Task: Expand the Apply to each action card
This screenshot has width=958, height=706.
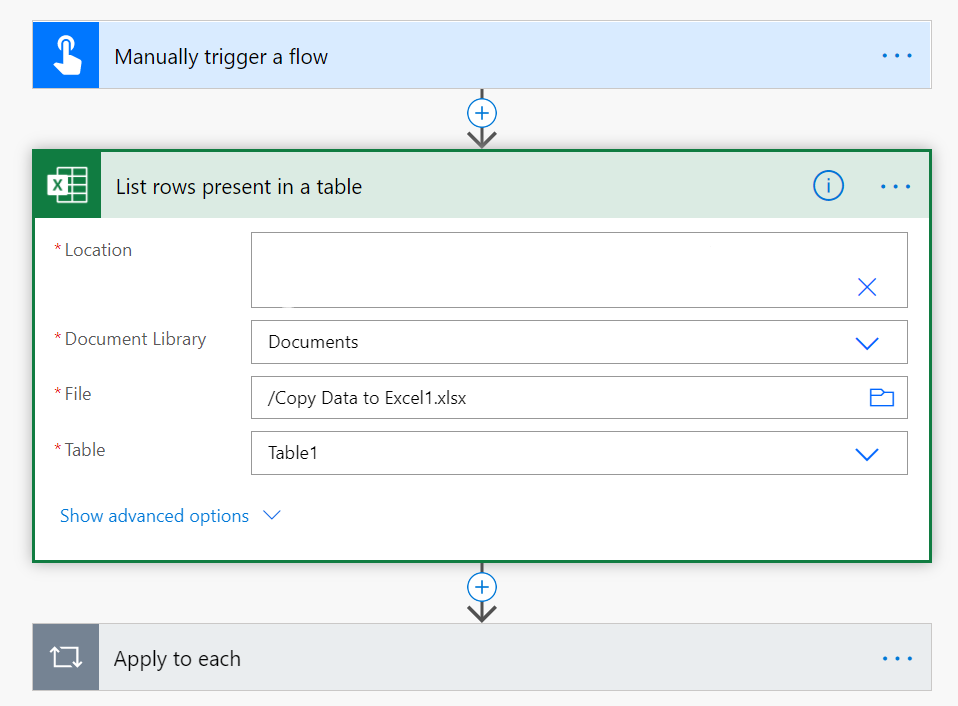Action: pyautogui.click(x=482, y=657)
